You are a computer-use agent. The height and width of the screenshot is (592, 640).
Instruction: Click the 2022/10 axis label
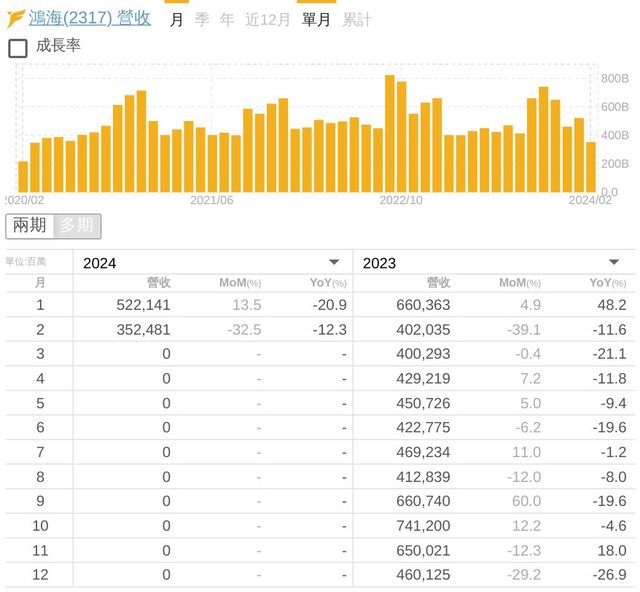[x=401, y=200]
